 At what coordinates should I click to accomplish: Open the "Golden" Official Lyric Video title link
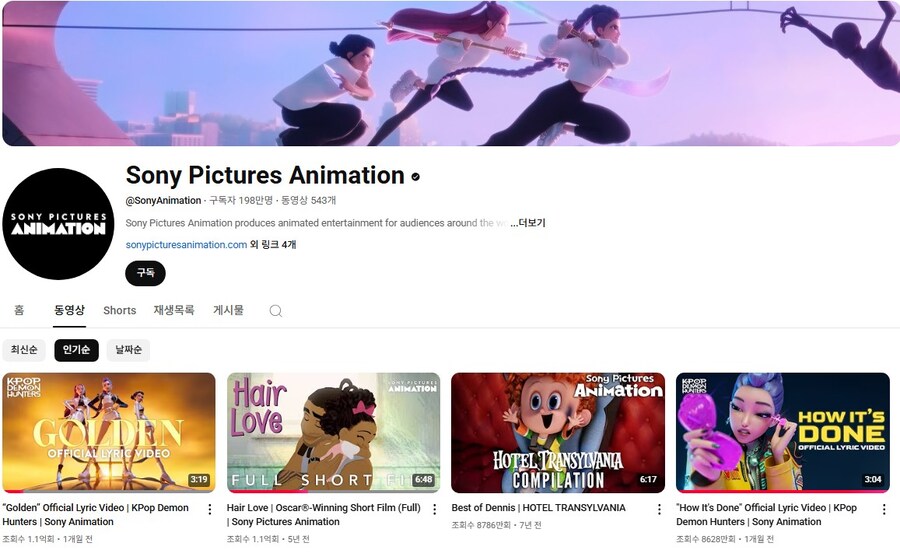point(95,515)
